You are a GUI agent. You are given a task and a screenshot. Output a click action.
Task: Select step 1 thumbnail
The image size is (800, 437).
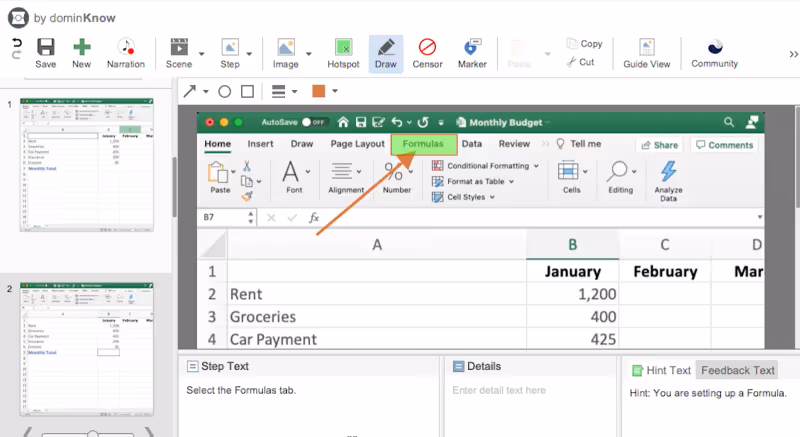point(87,165)
